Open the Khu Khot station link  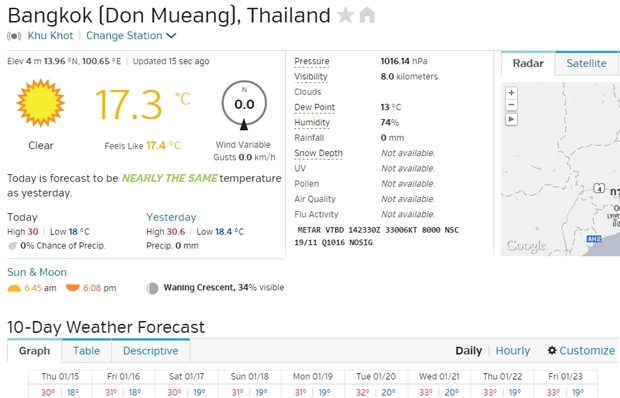coord(50,36)
